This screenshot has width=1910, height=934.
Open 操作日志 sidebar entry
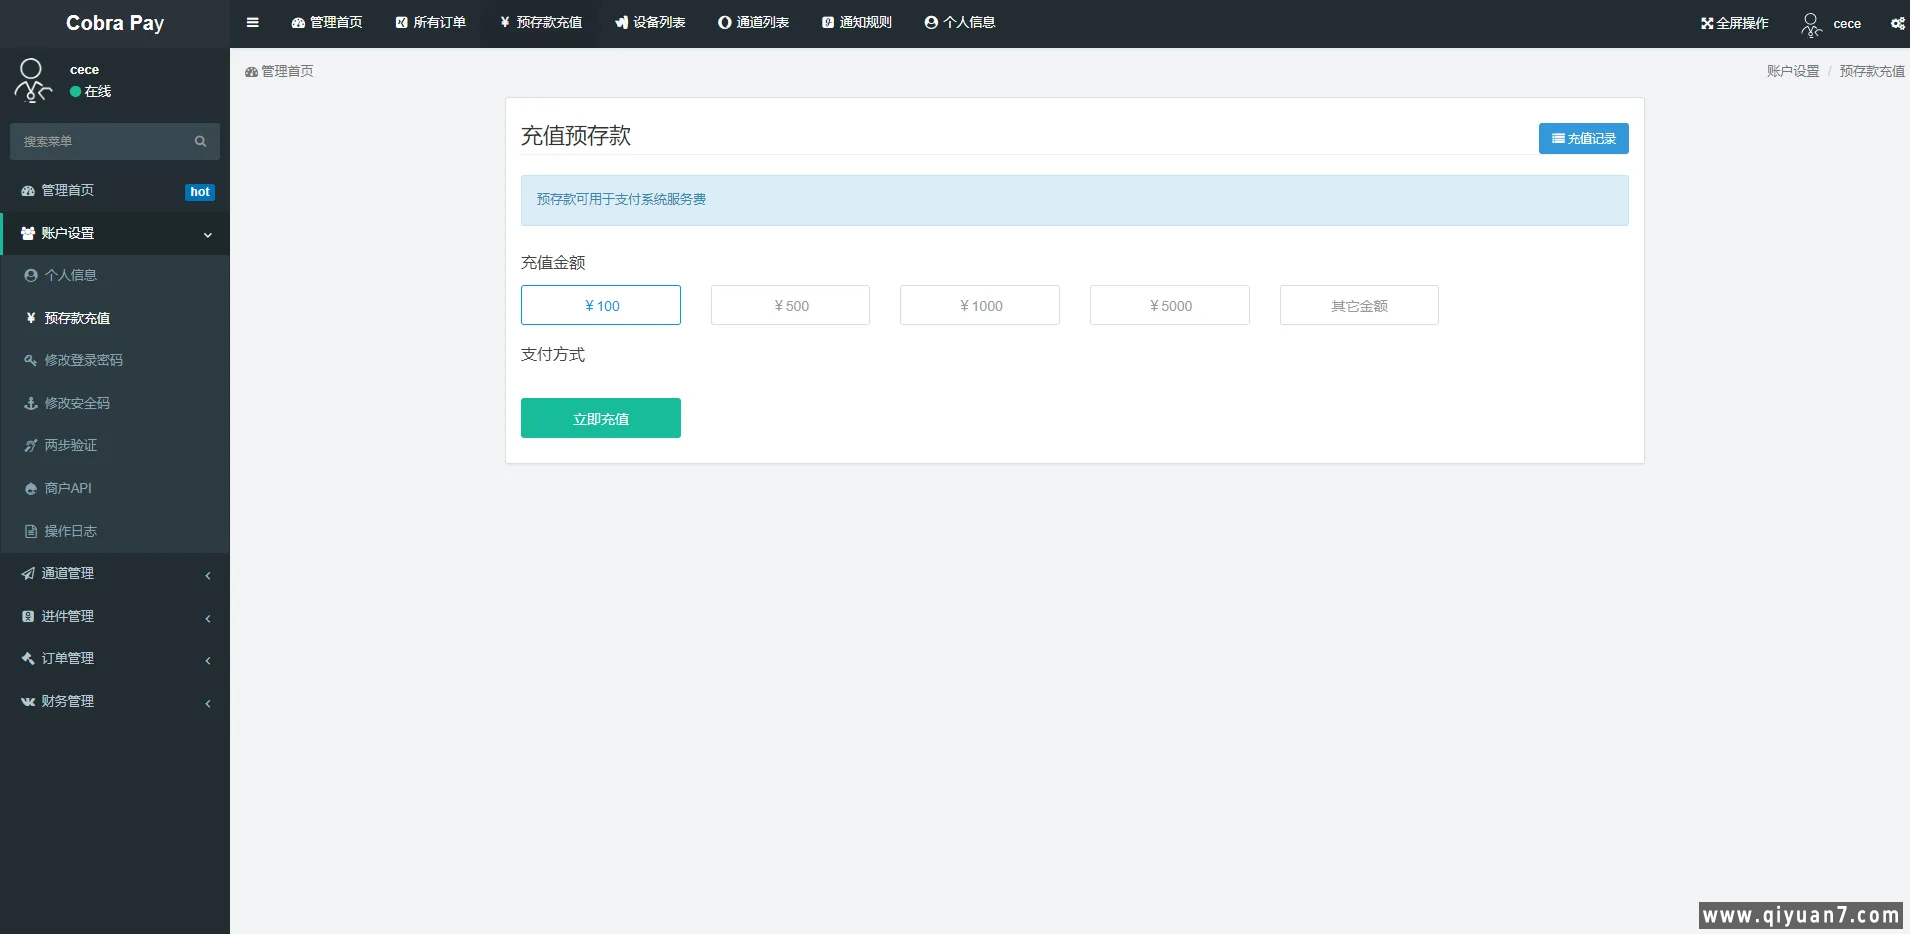pyautogui.click(x=70, y=532)
